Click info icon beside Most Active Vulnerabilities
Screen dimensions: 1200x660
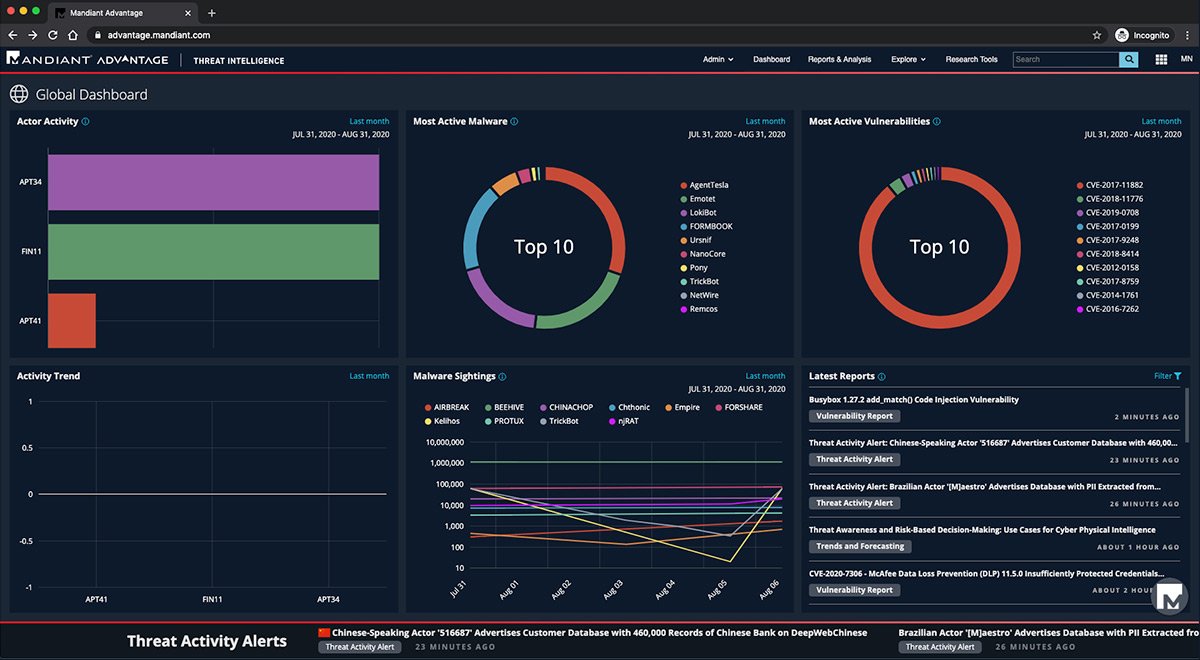tap(936, 122)
